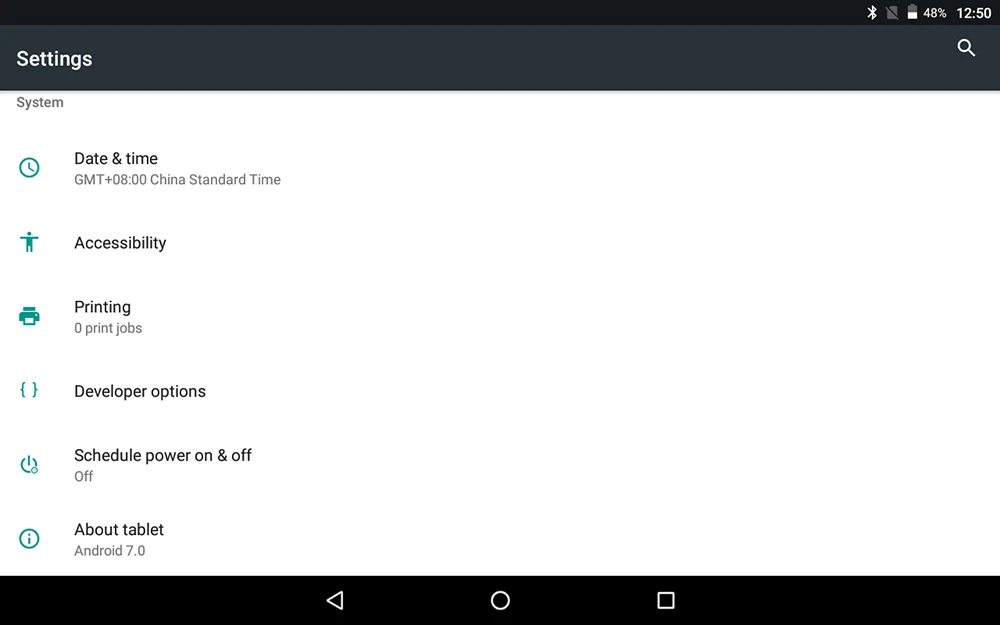Tap the 12:50 clock in status bar
This screenshot has width=1000, height=625.
click(973, 13)
